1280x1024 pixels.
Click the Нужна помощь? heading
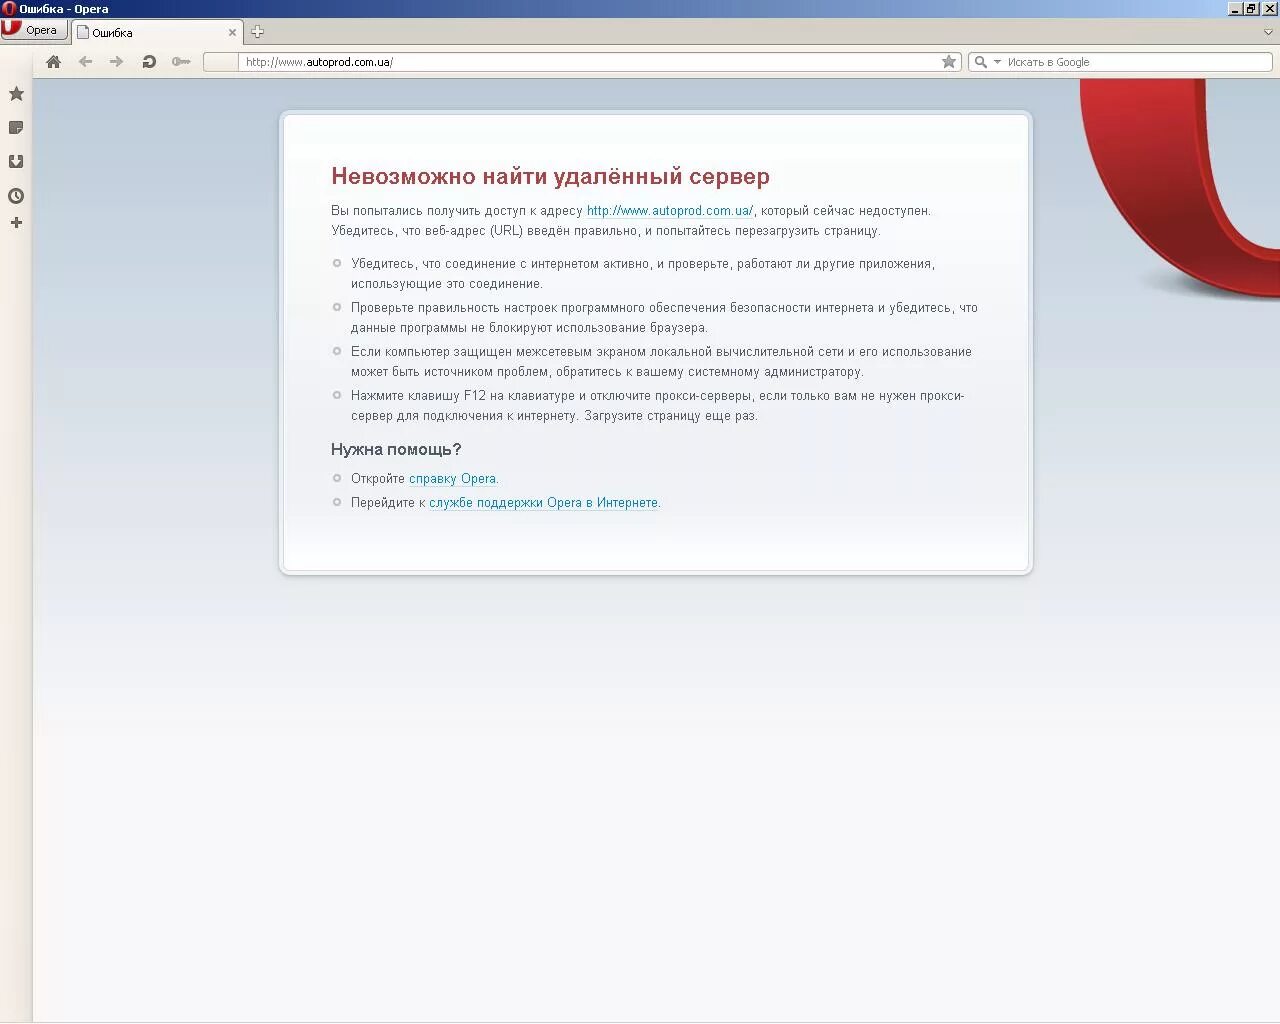(396, 450)
